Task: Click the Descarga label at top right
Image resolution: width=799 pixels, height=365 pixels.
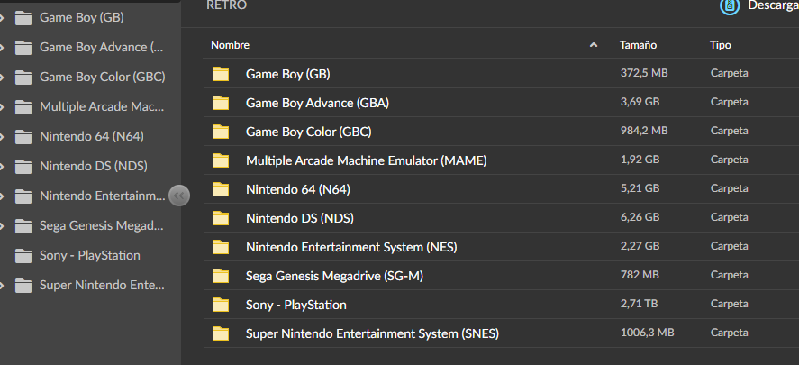Action: pos(773,6)
